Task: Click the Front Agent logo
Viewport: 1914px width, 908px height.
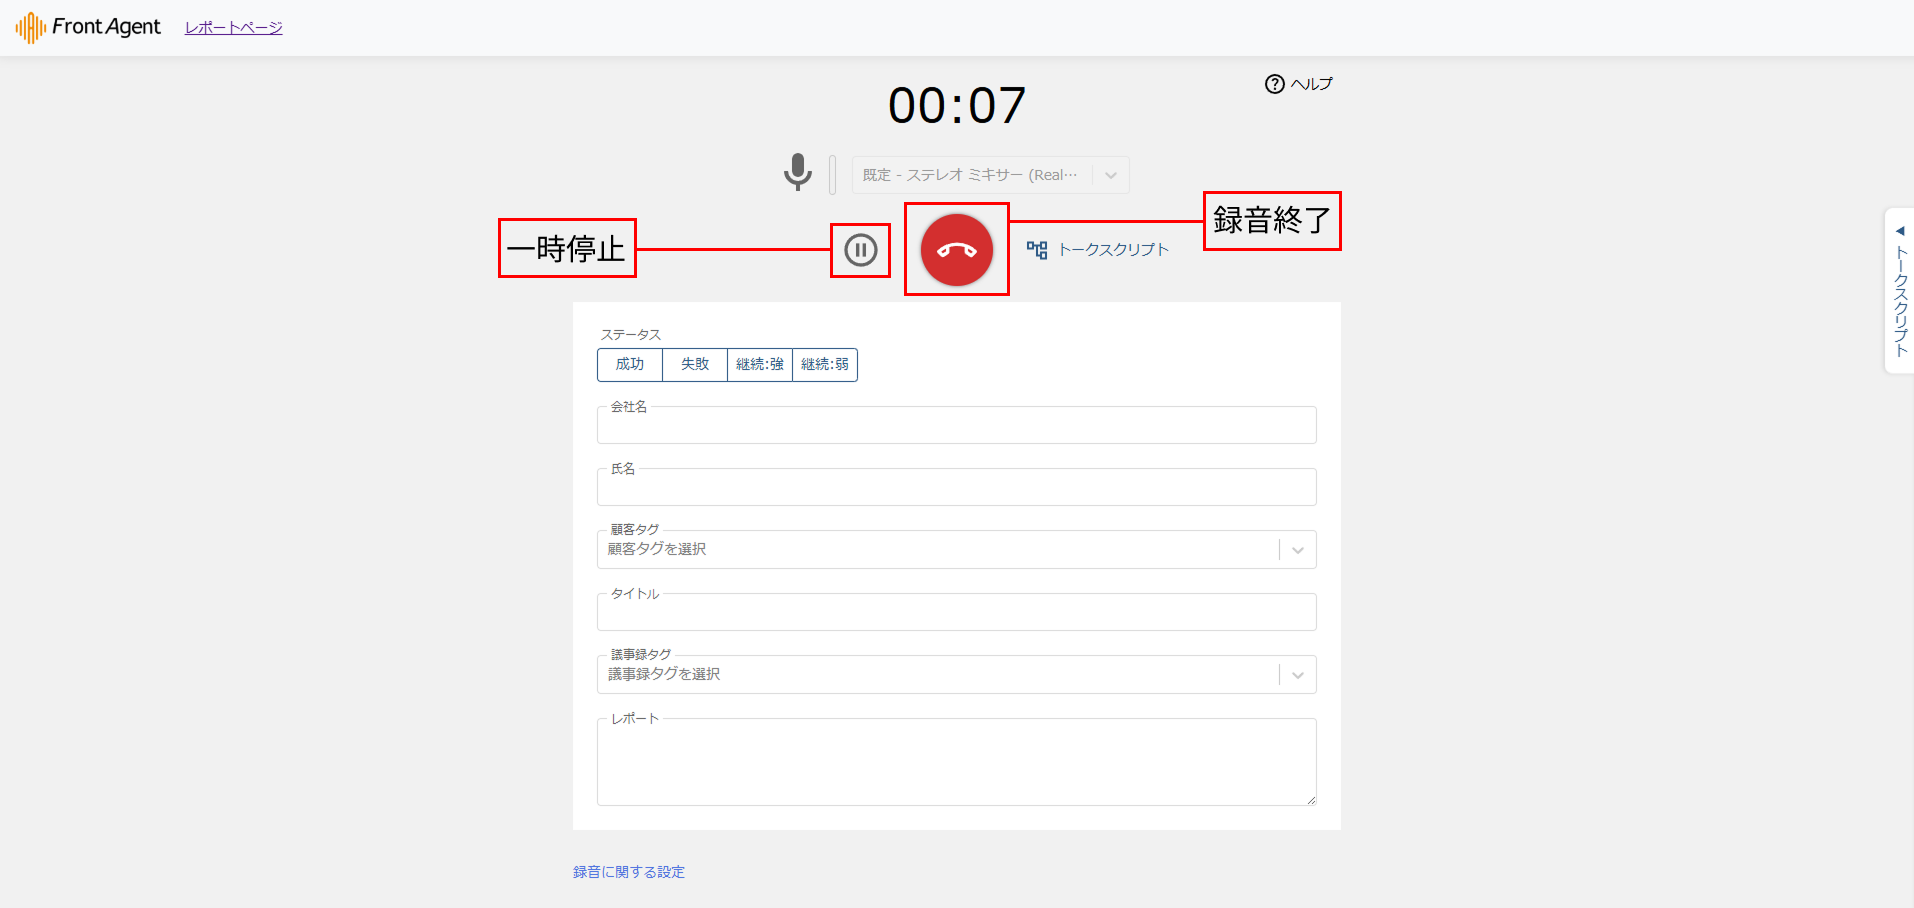Action: point(88,27)
